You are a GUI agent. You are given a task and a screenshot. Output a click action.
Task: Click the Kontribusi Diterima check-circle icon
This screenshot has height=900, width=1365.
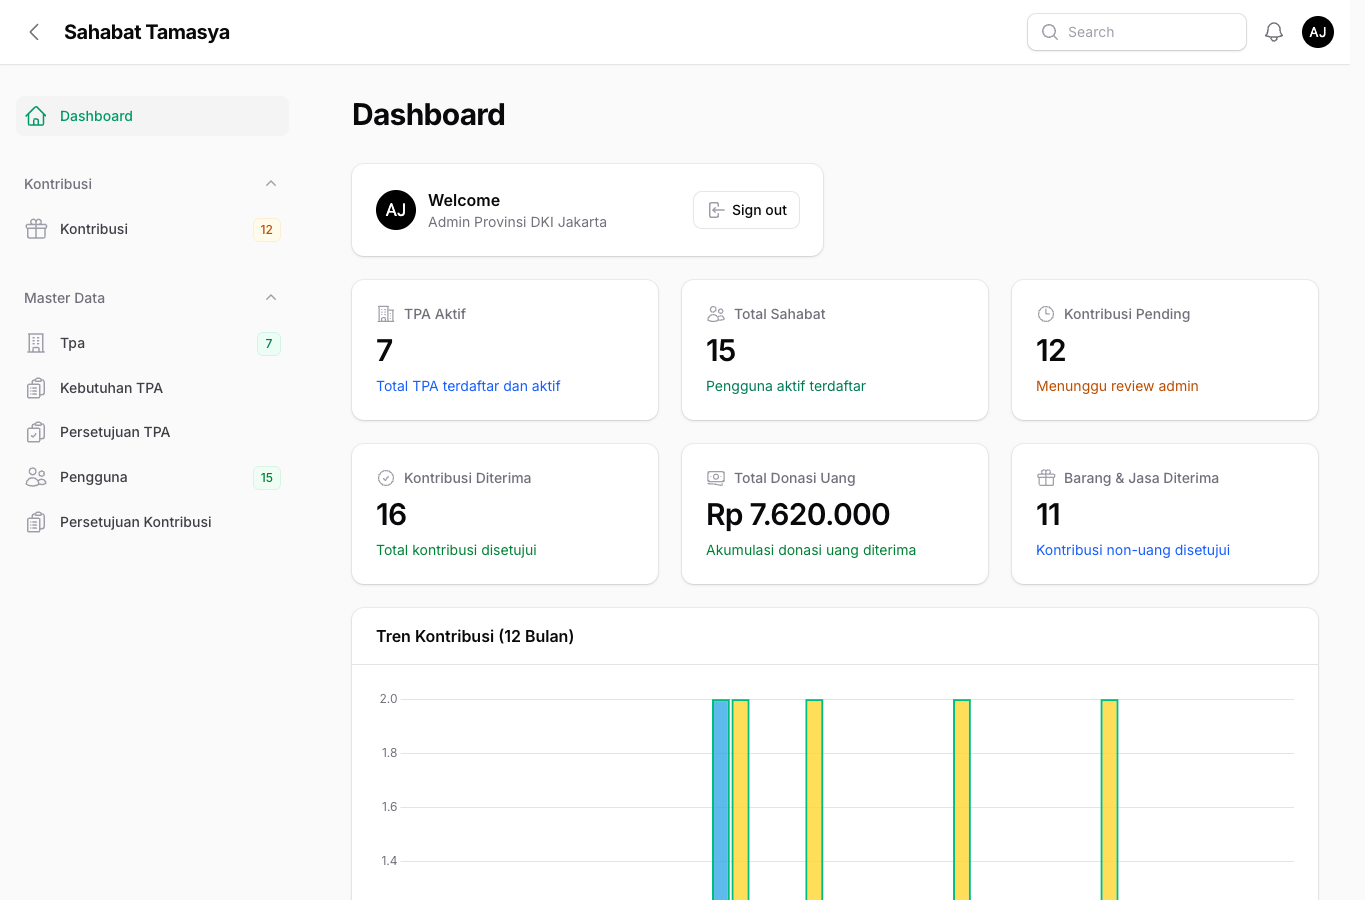click(386, 478)
